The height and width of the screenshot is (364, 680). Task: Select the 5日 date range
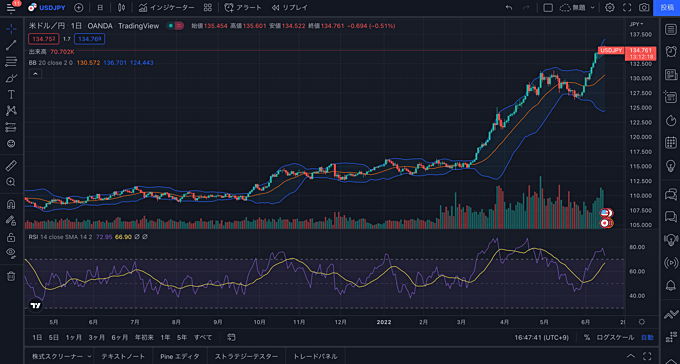53,338
